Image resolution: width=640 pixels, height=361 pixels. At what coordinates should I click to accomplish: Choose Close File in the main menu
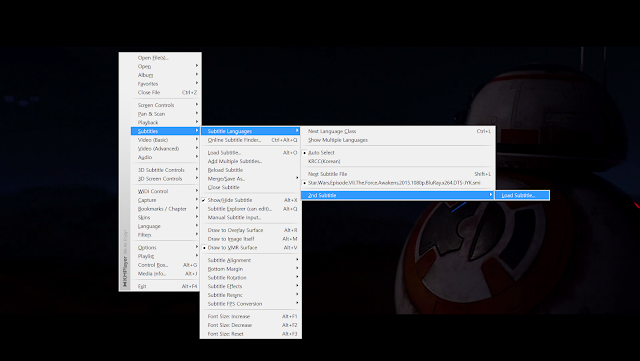(x=165, y=92)
